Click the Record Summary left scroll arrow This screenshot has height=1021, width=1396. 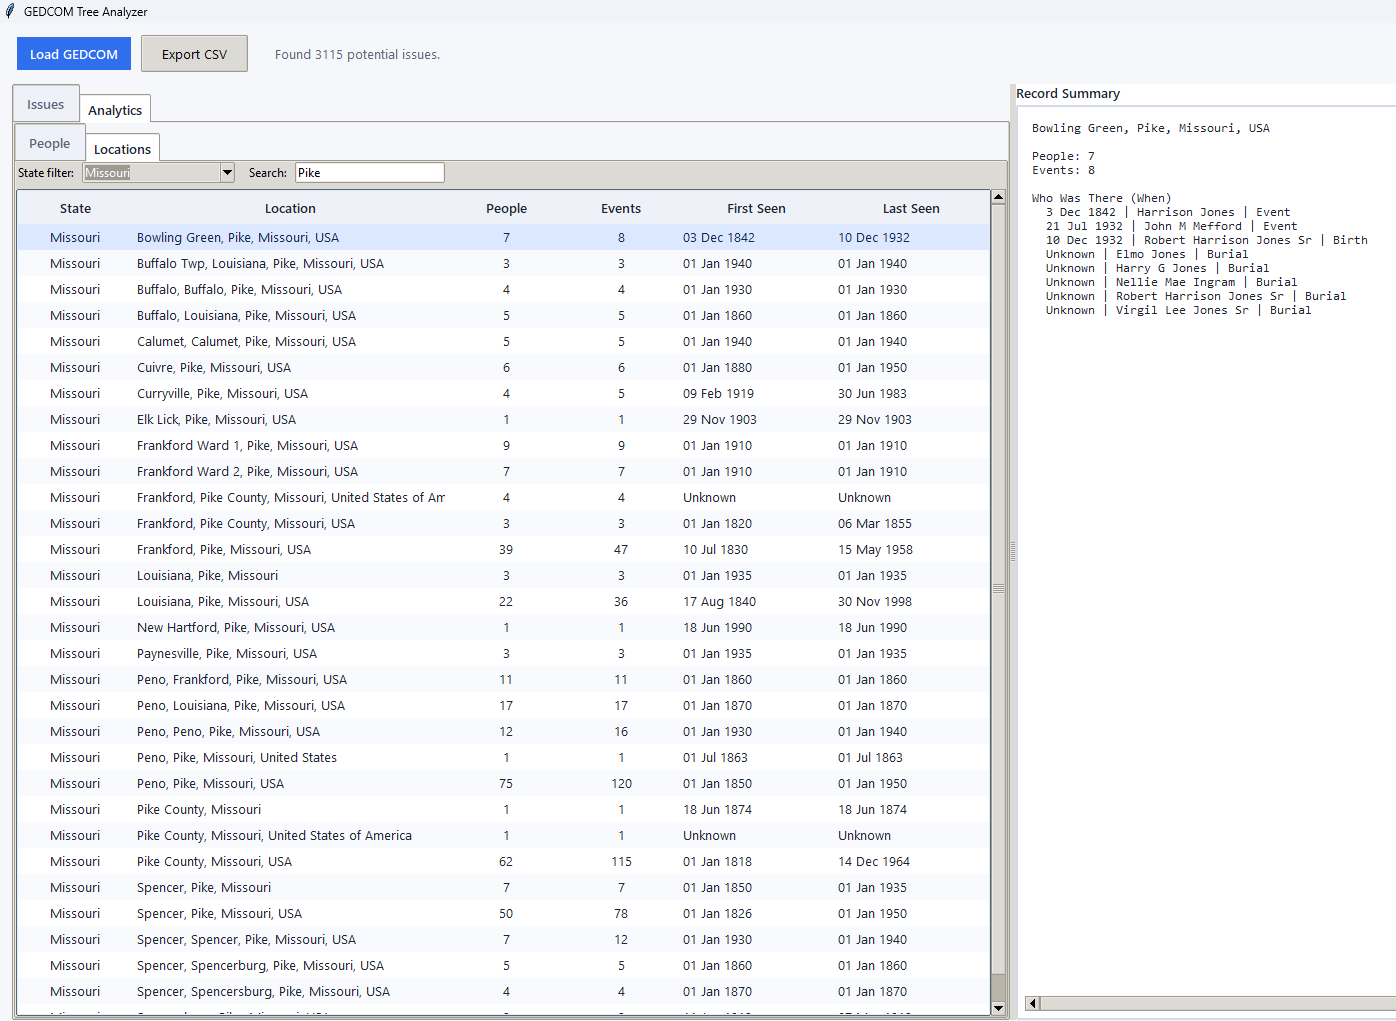[x=1033, y=1003]
